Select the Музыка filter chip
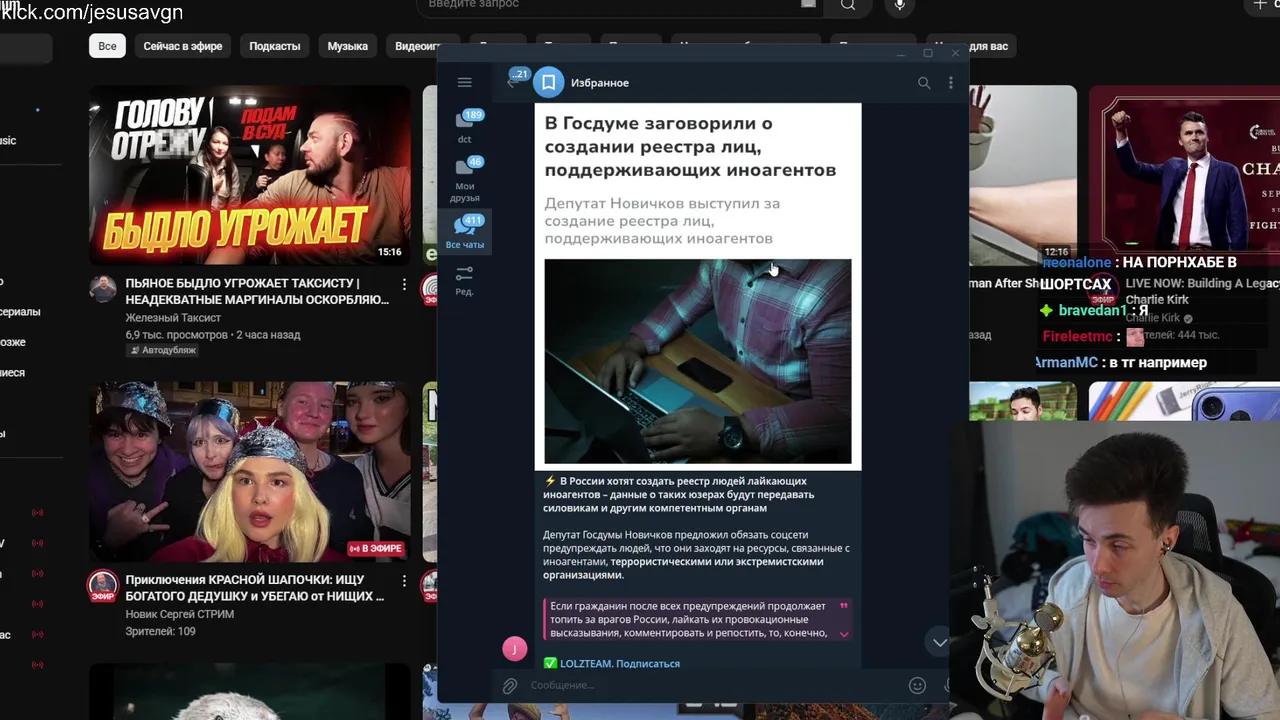This screenshot has width=1280, height=720. click(348, 46)
